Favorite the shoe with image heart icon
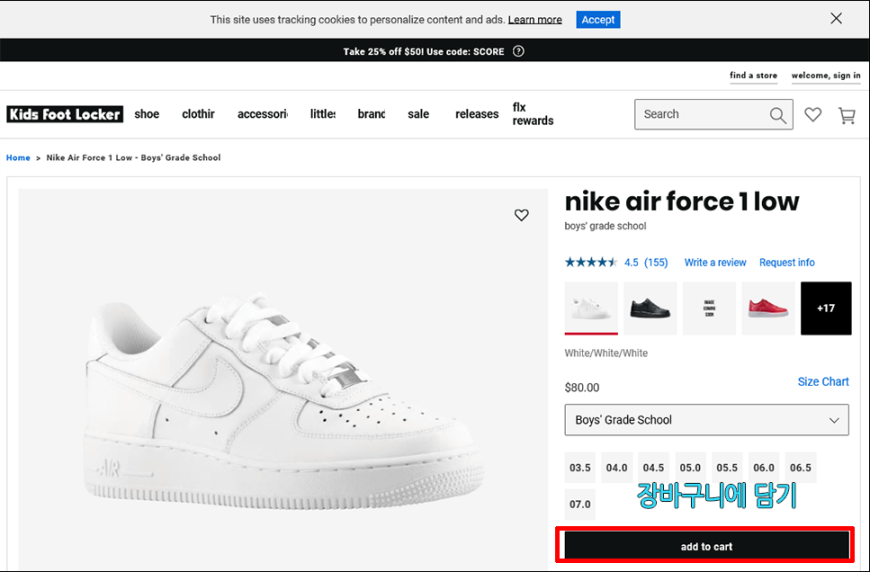The width and height of the screenshot is (870, 572). 521,215
